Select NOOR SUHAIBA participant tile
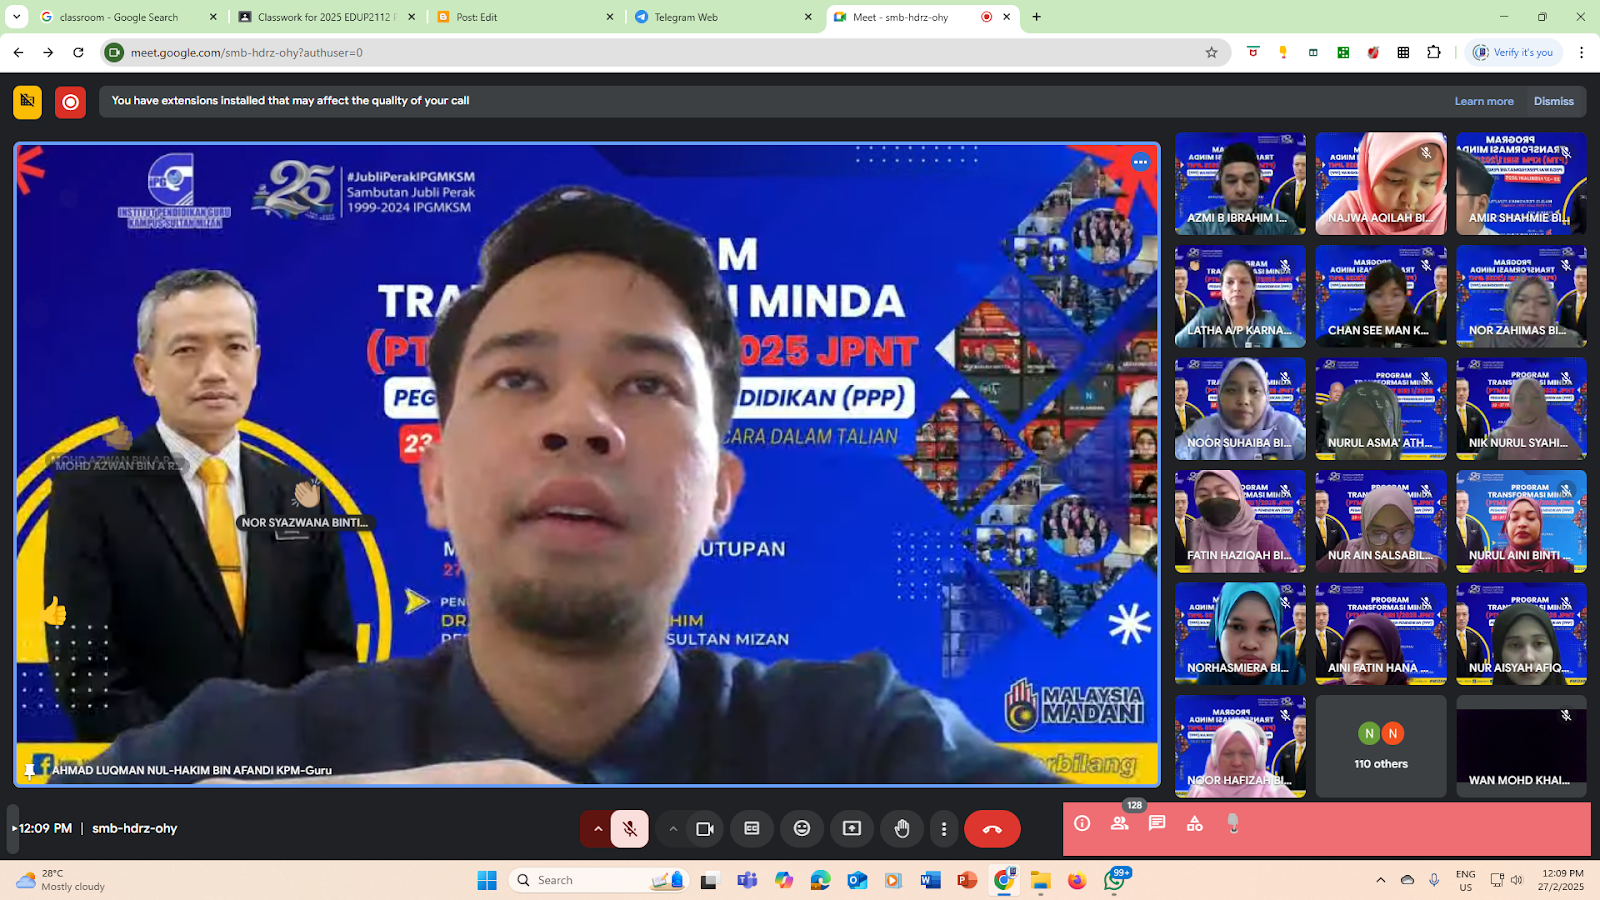 1240,409
